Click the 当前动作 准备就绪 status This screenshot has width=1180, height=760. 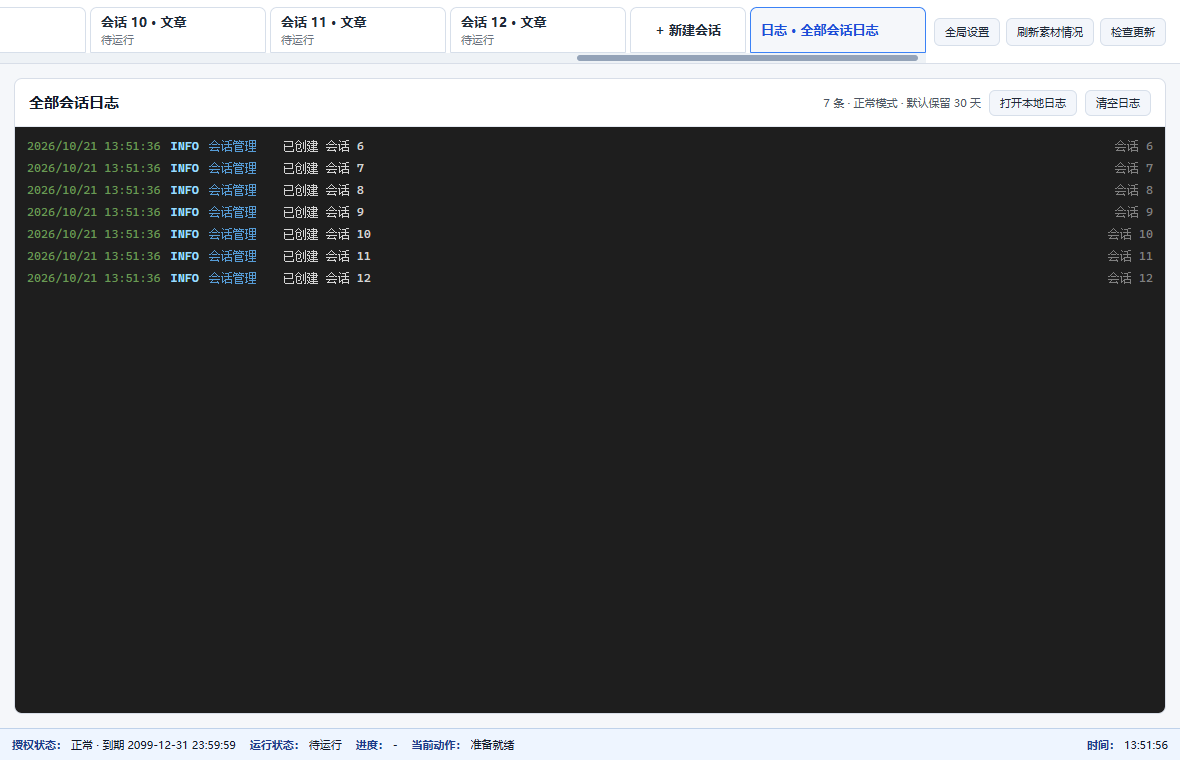click(463, 745)
